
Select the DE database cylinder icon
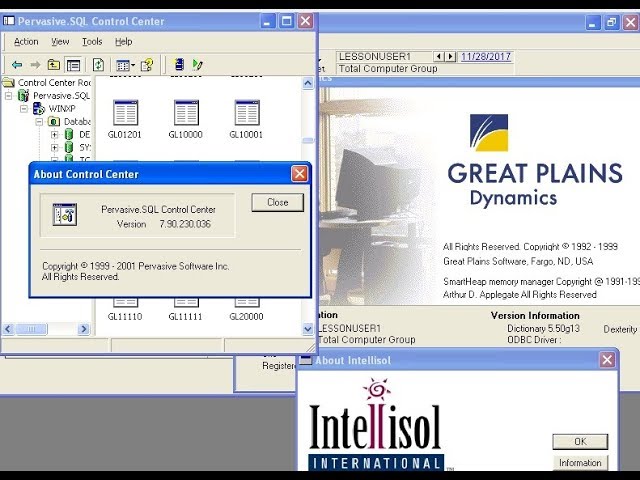point(69,134)
